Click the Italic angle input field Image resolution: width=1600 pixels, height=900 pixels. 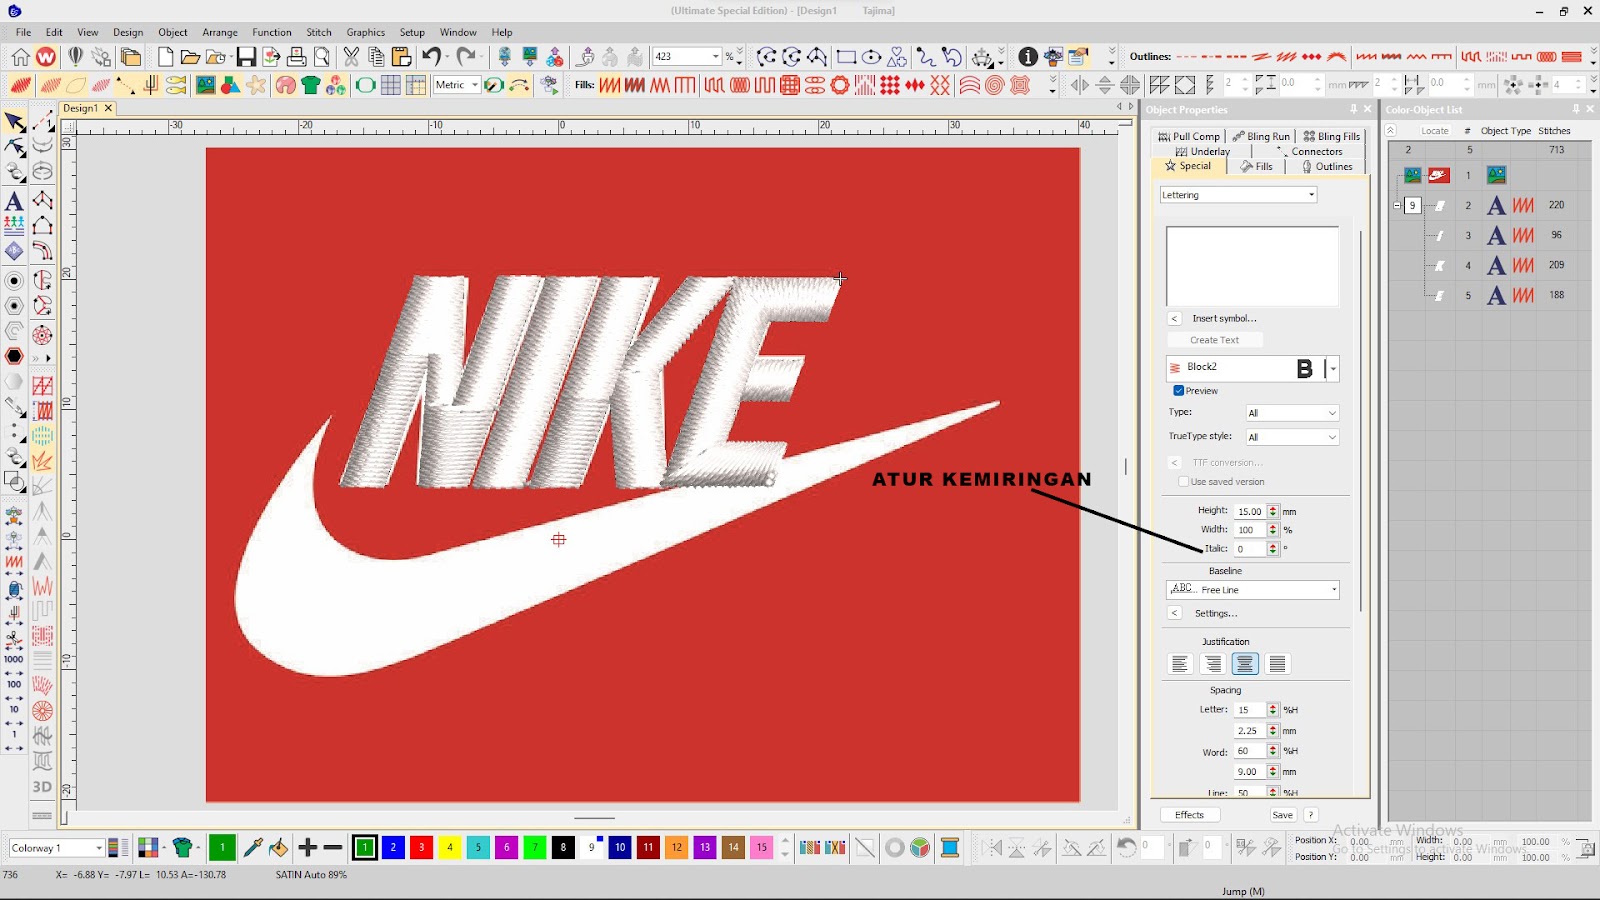click(x=1250, y=549)
